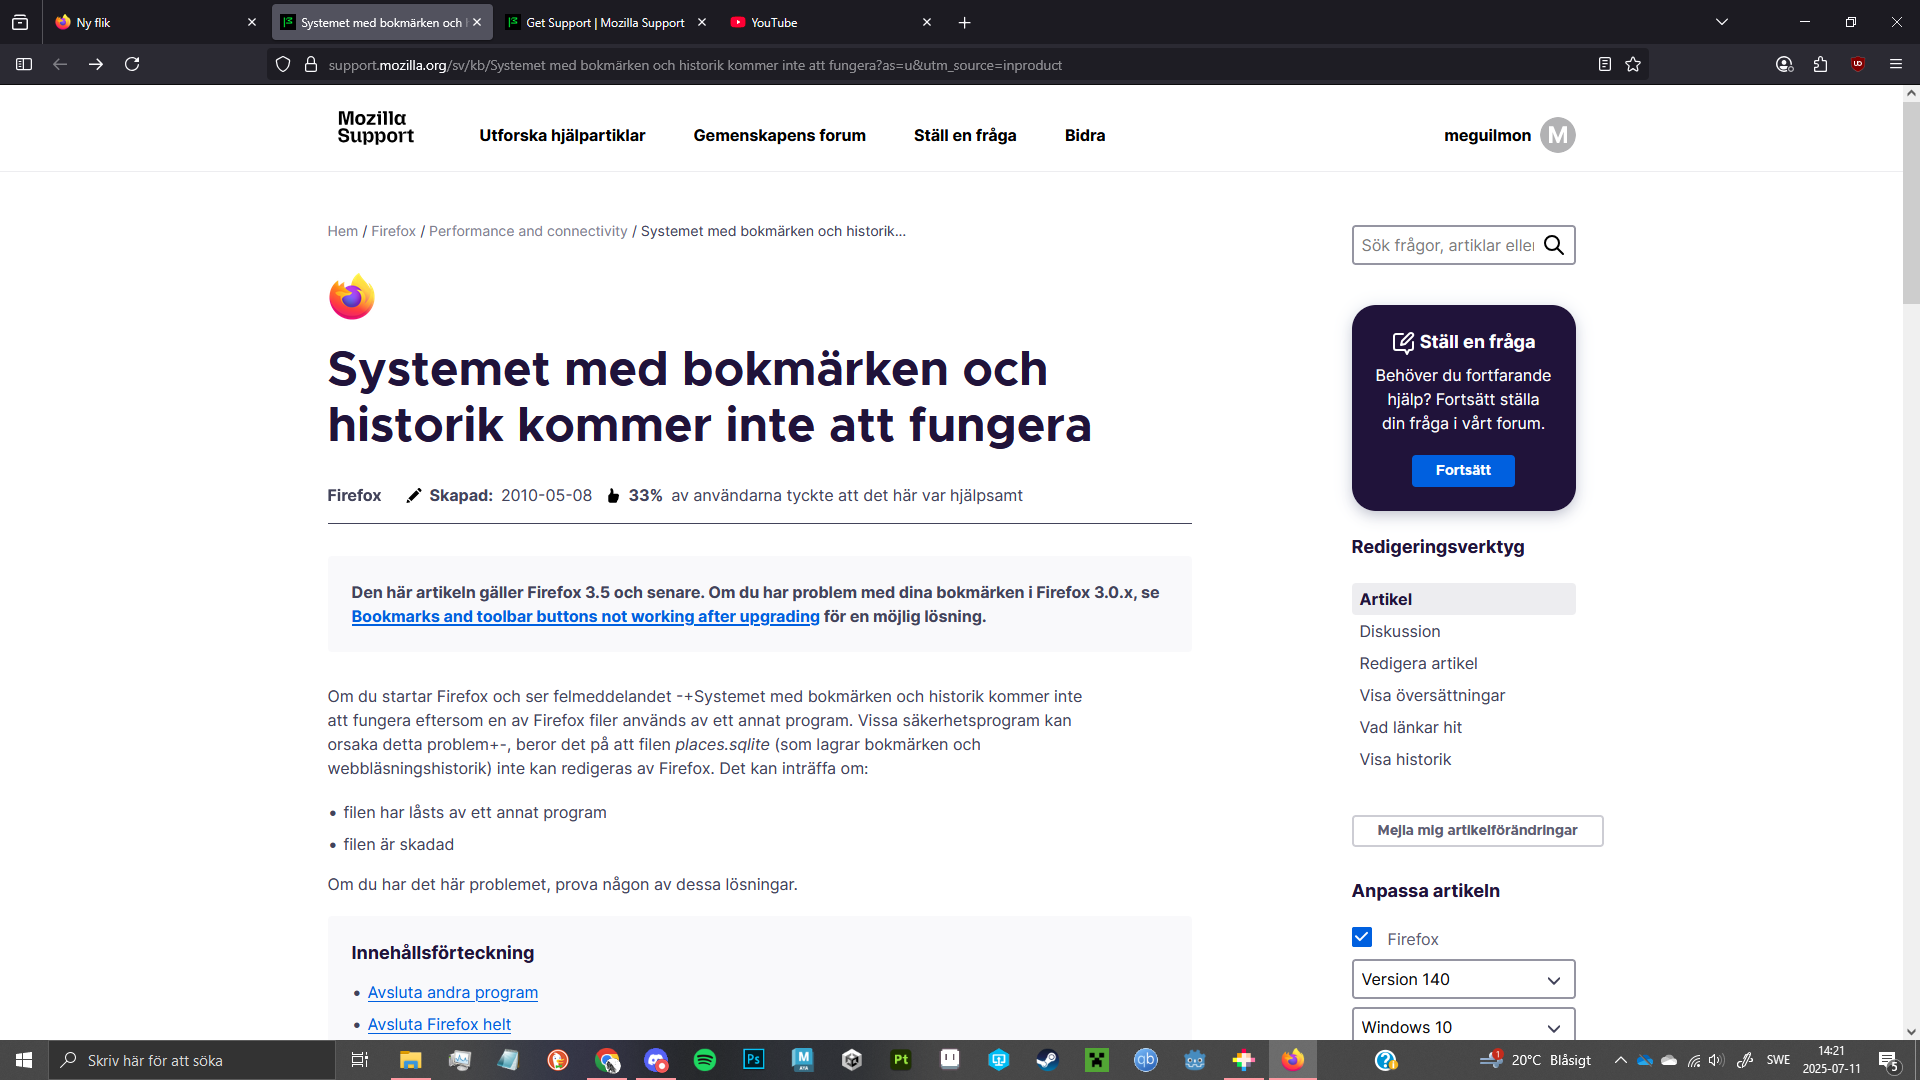Open the Firefox hamburger application menu

point(1896,64)
